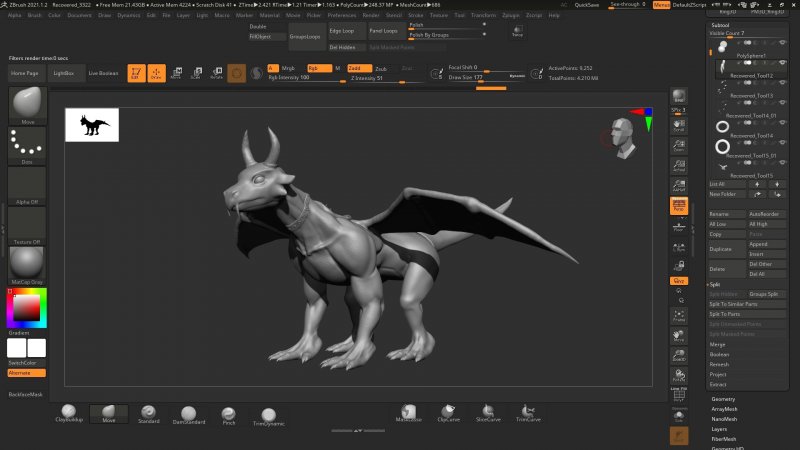The height and width of the screenshot is (450, 800).
Task: Toggle the Zadd button
Action: (359, 68)
